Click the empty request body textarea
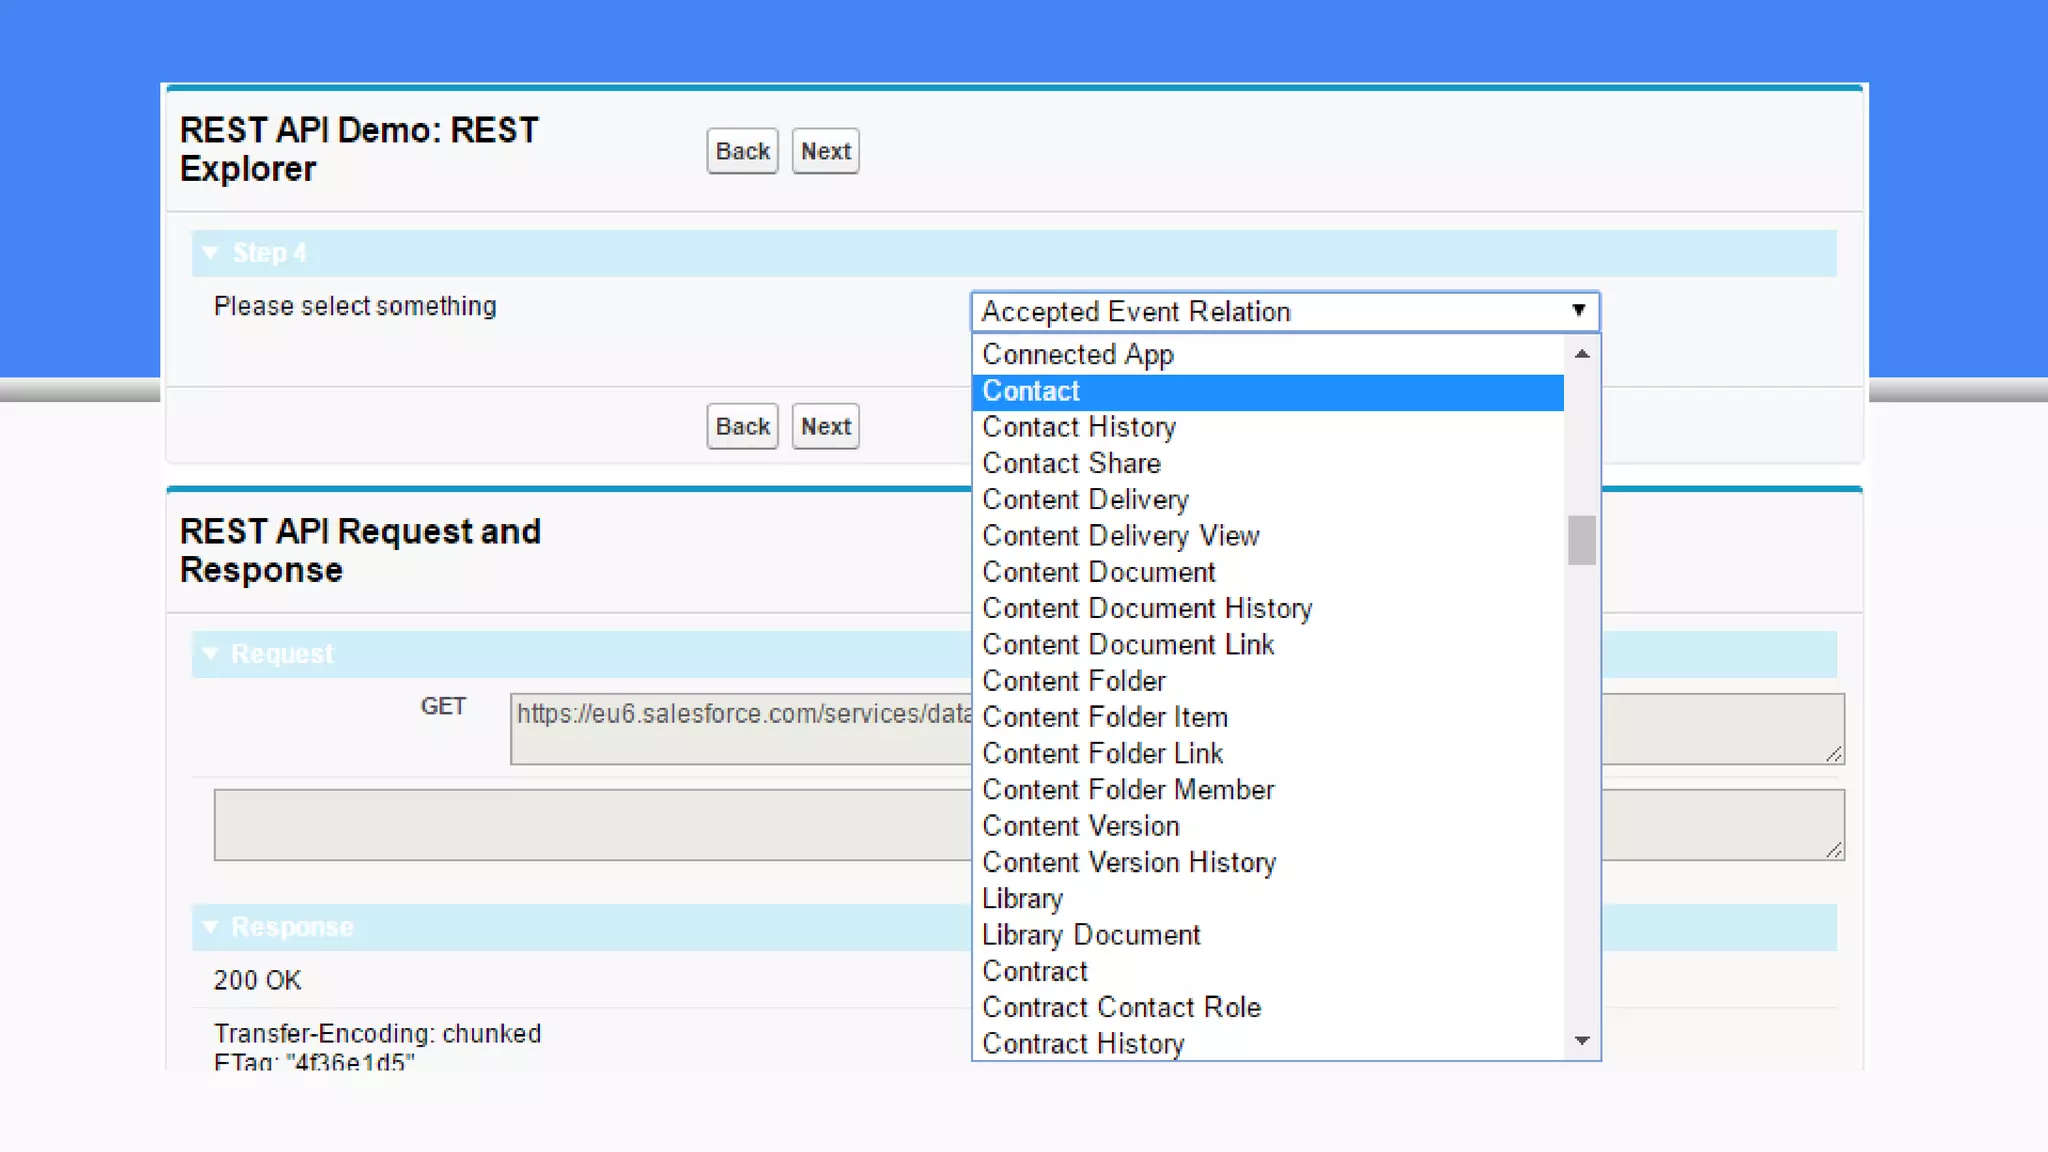 (590, 825)
